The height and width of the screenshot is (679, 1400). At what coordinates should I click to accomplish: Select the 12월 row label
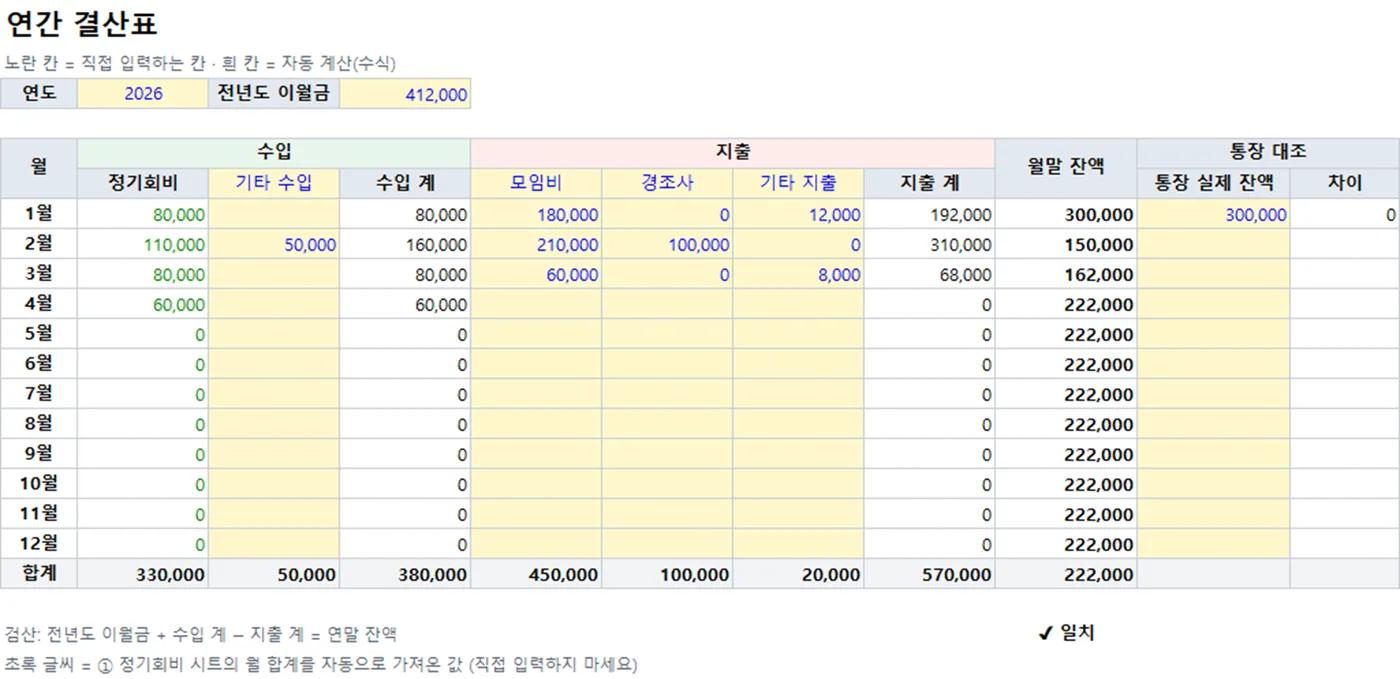point(39,544)
